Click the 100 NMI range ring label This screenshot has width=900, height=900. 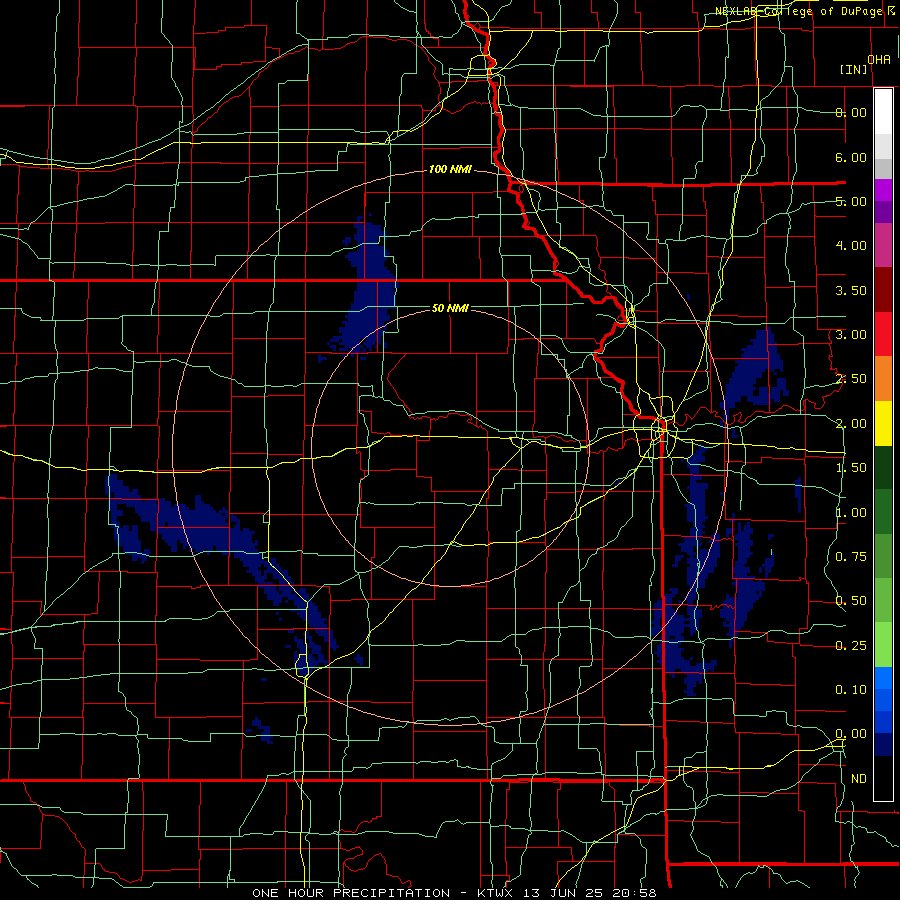coord(451,169)
